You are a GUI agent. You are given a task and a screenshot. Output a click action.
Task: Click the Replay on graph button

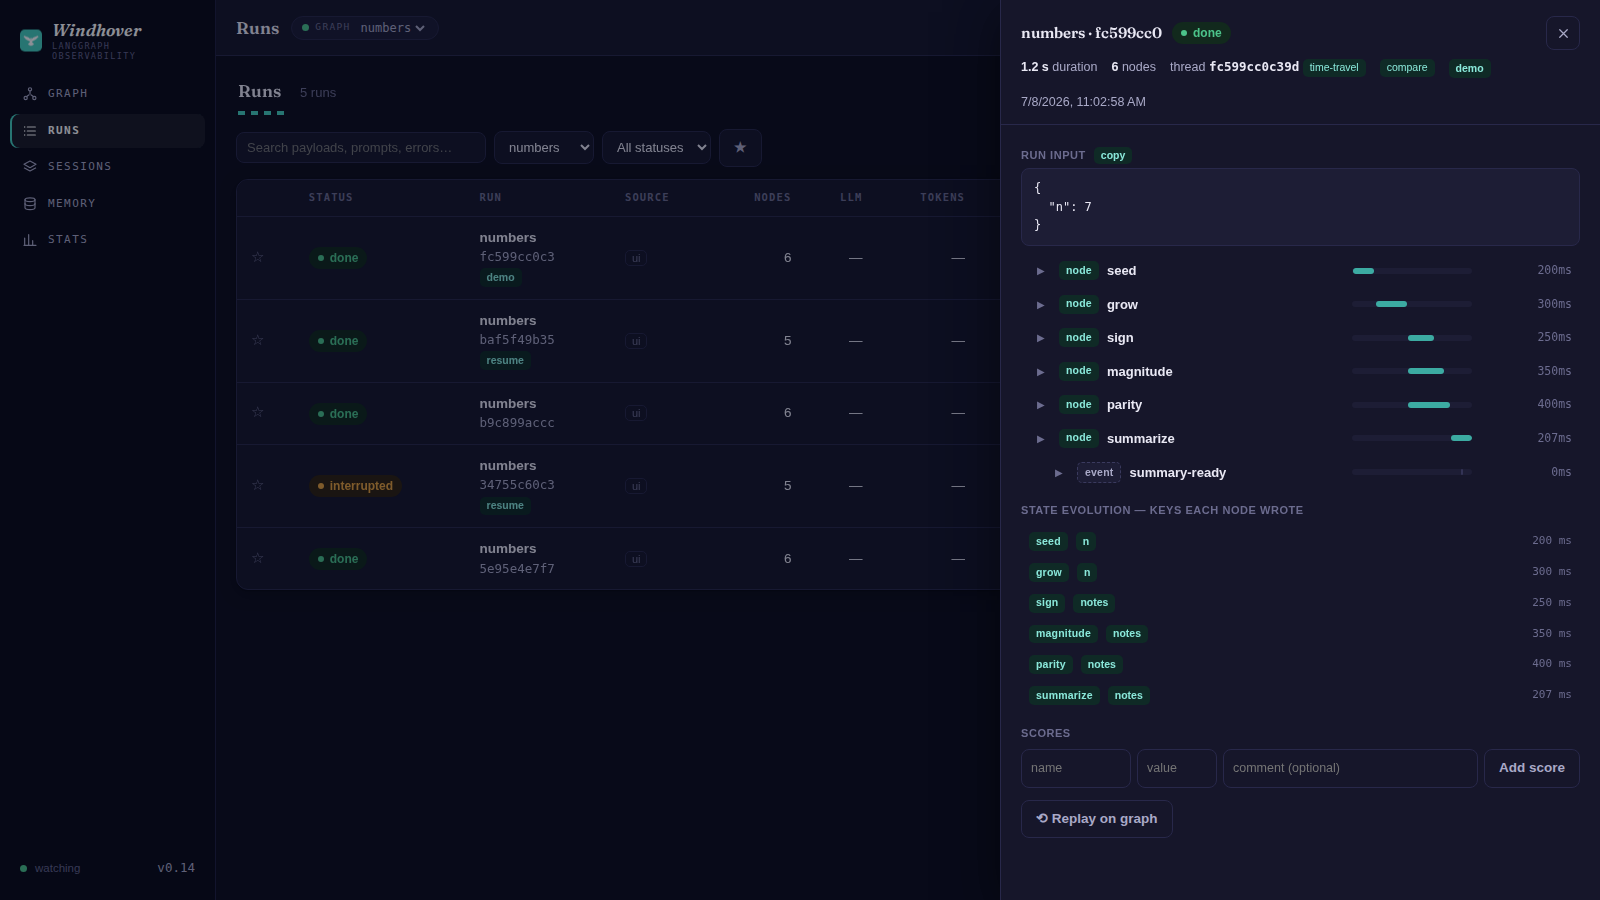[1097, 819]
